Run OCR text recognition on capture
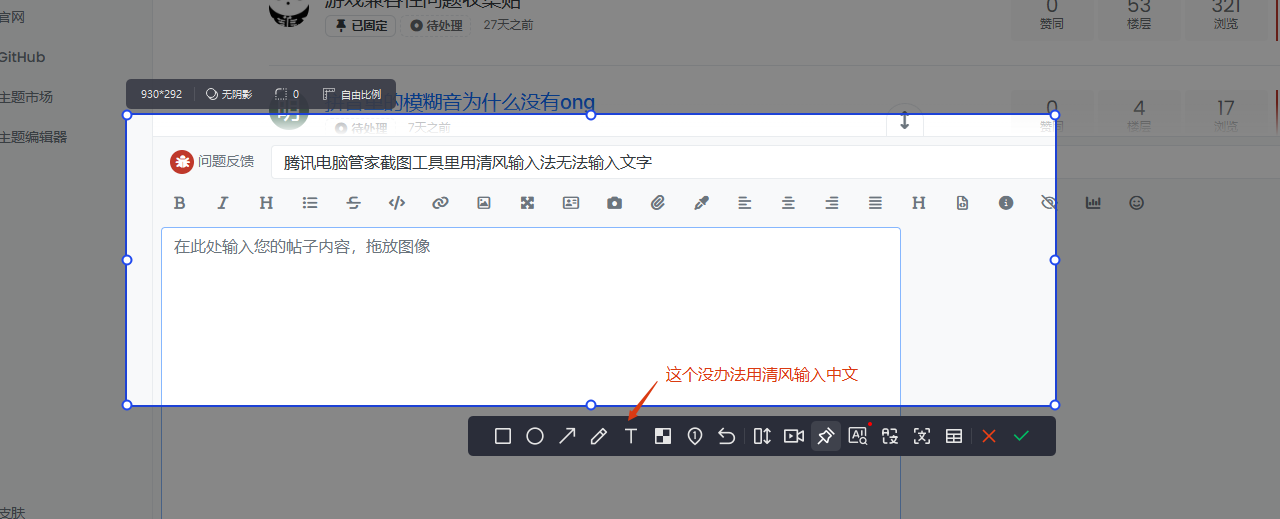 922,436
